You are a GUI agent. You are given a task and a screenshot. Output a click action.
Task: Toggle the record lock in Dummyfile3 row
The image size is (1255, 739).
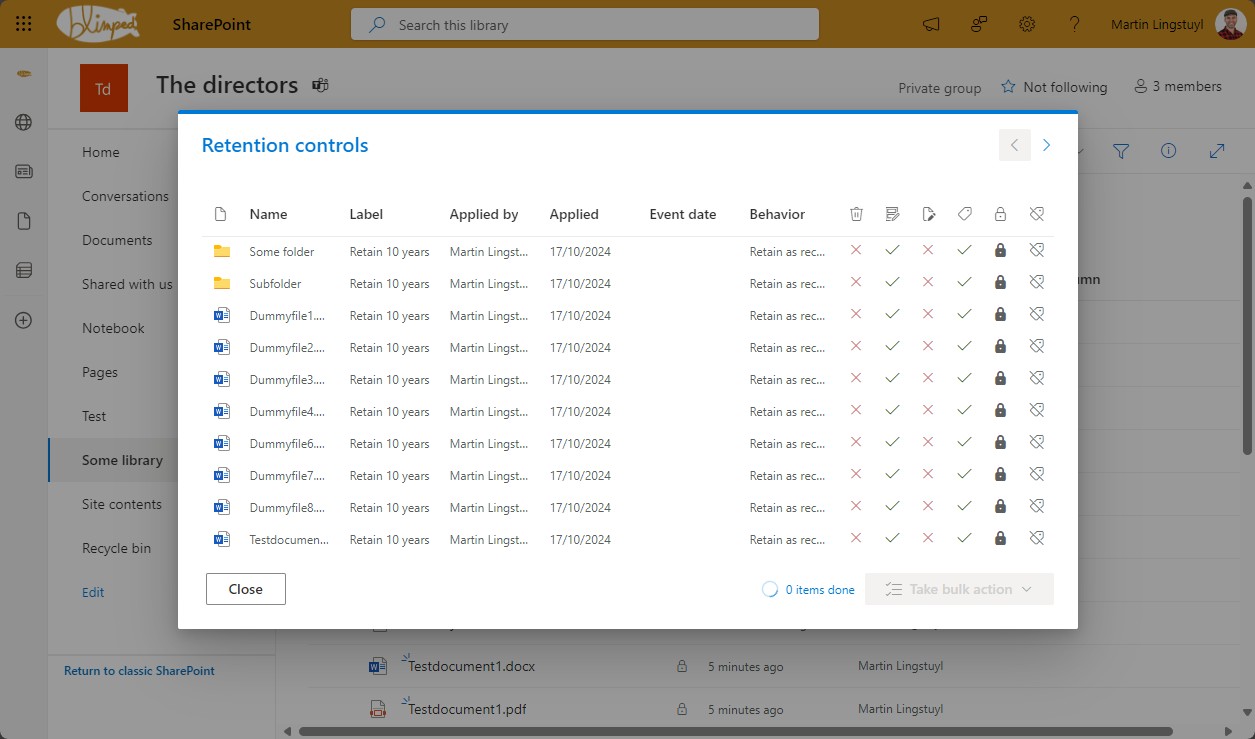(x=1000, y=379)
